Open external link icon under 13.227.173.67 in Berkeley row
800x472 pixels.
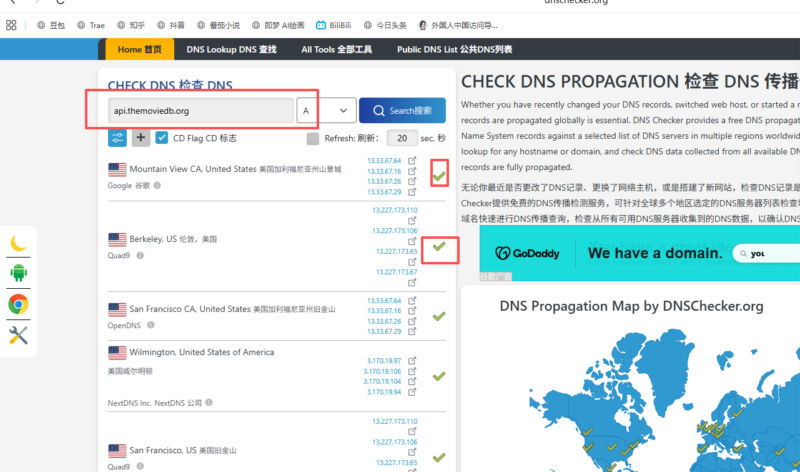[412, 282]
